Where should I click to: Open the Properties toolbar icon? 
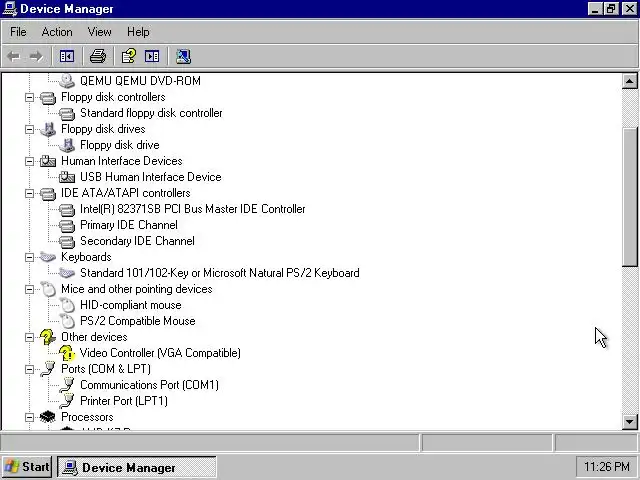pos(129,56)
